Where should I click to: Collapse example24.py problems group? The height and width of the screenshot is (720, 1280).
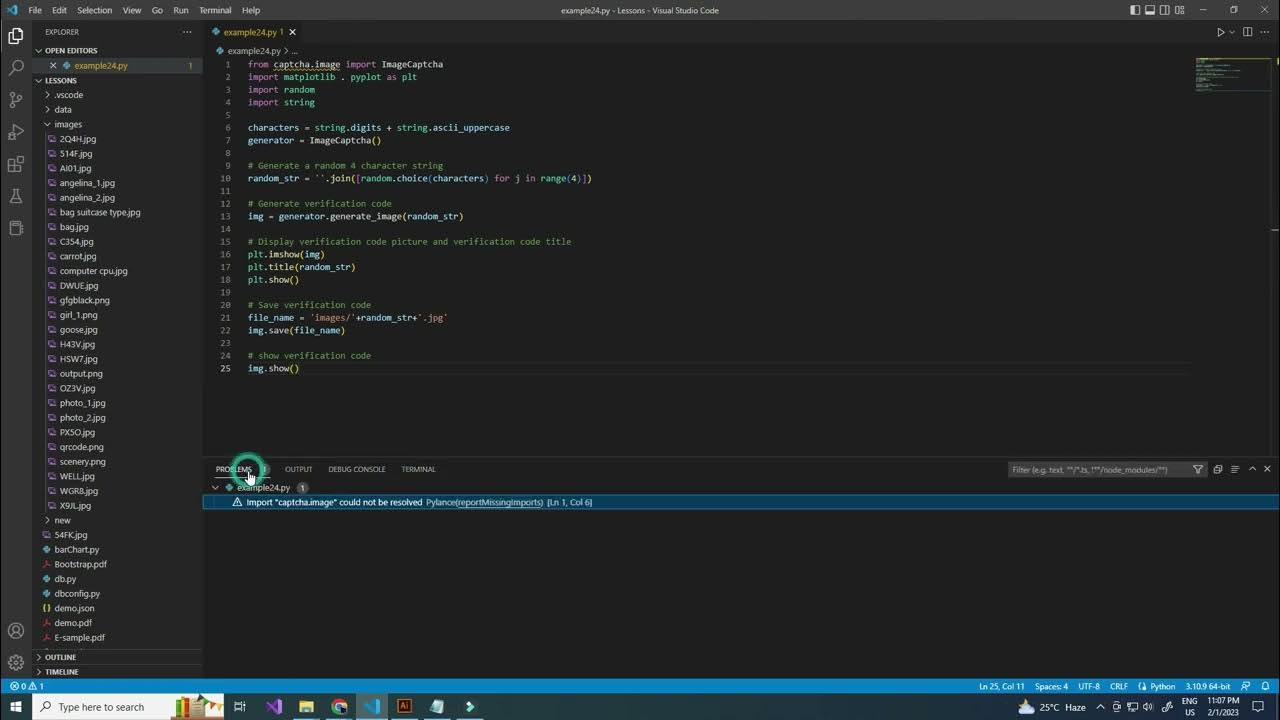click(216, 488)
